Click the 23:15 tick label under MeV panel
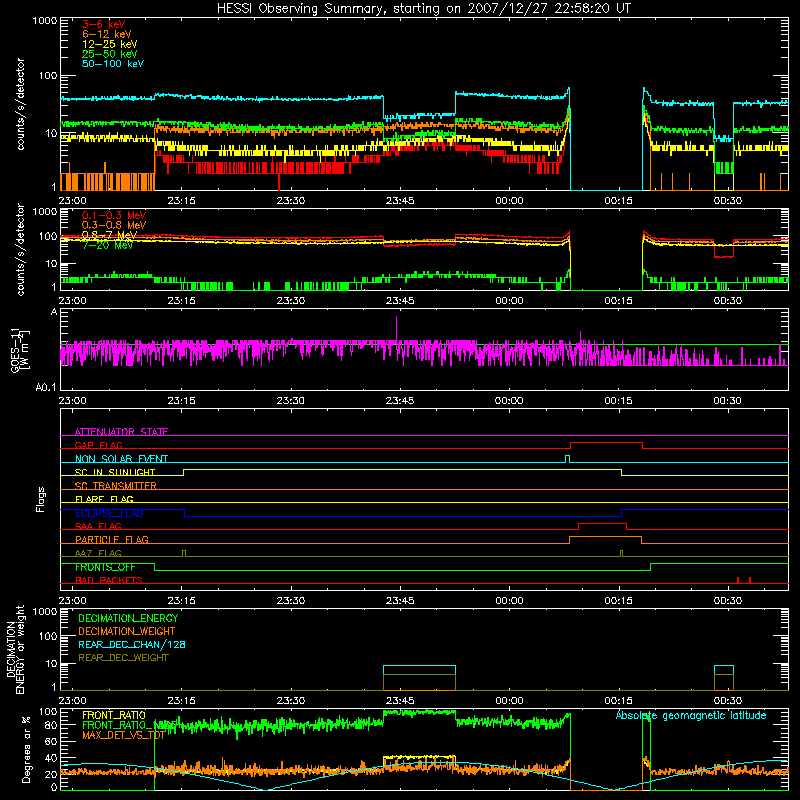This screenshot has width=800, height=800. (181, 301)
